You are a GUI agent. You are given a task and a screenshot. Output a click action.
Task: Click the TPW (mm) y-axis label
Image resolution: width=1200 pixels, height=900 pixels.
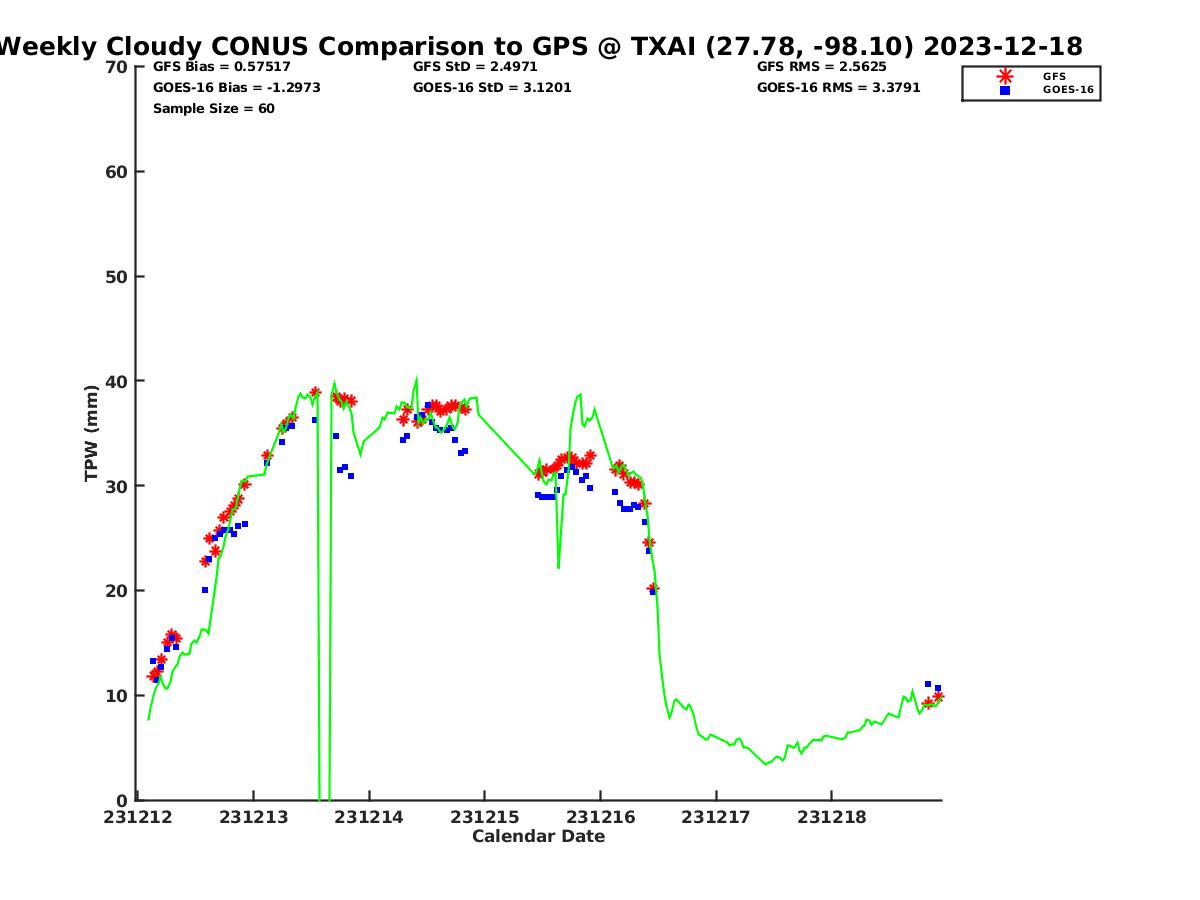pos(92,433)
